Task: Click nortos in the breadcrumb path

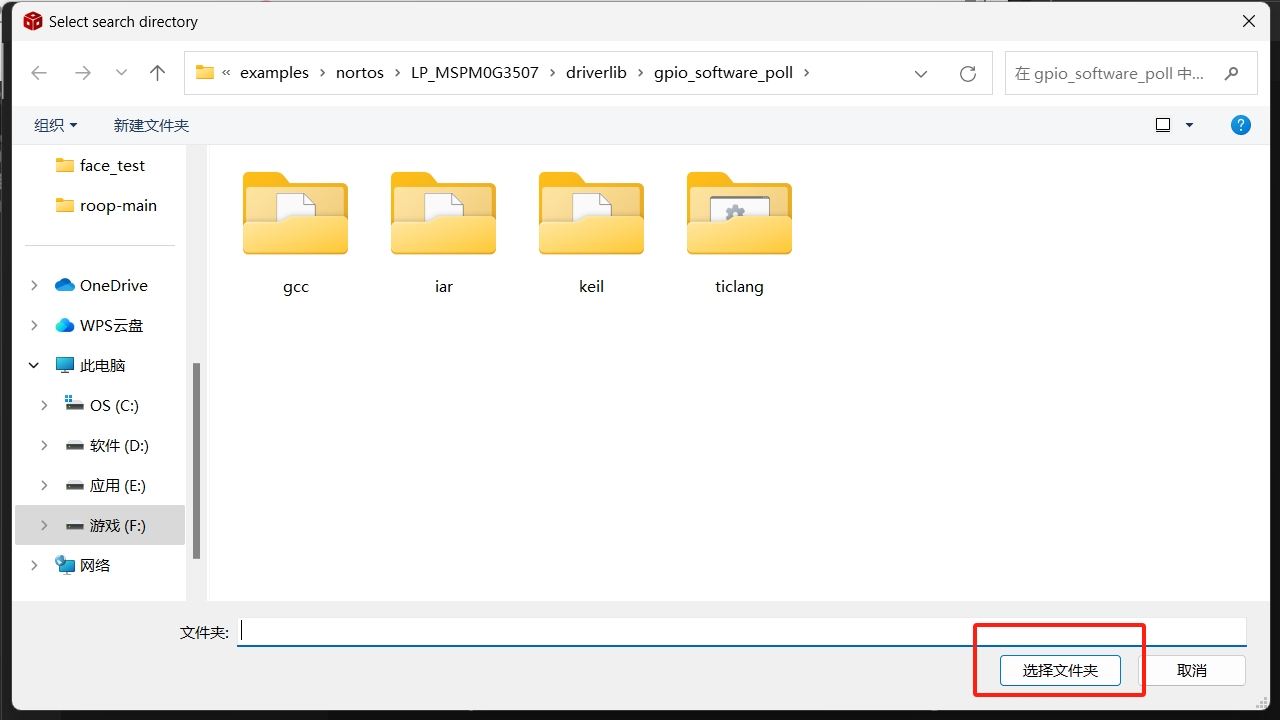Action: tap(360, 73)
